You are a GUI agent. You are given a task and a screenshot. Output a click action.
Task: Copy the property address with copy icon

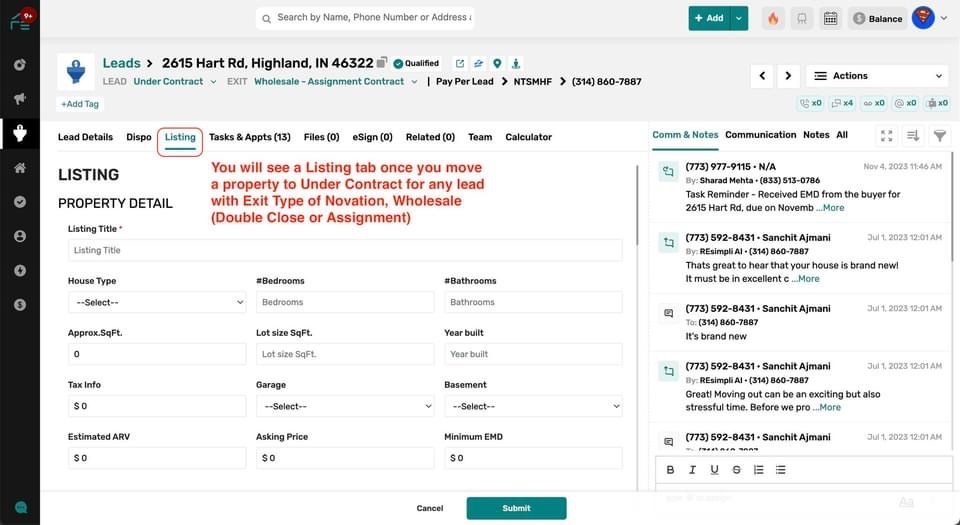point(381,63)
